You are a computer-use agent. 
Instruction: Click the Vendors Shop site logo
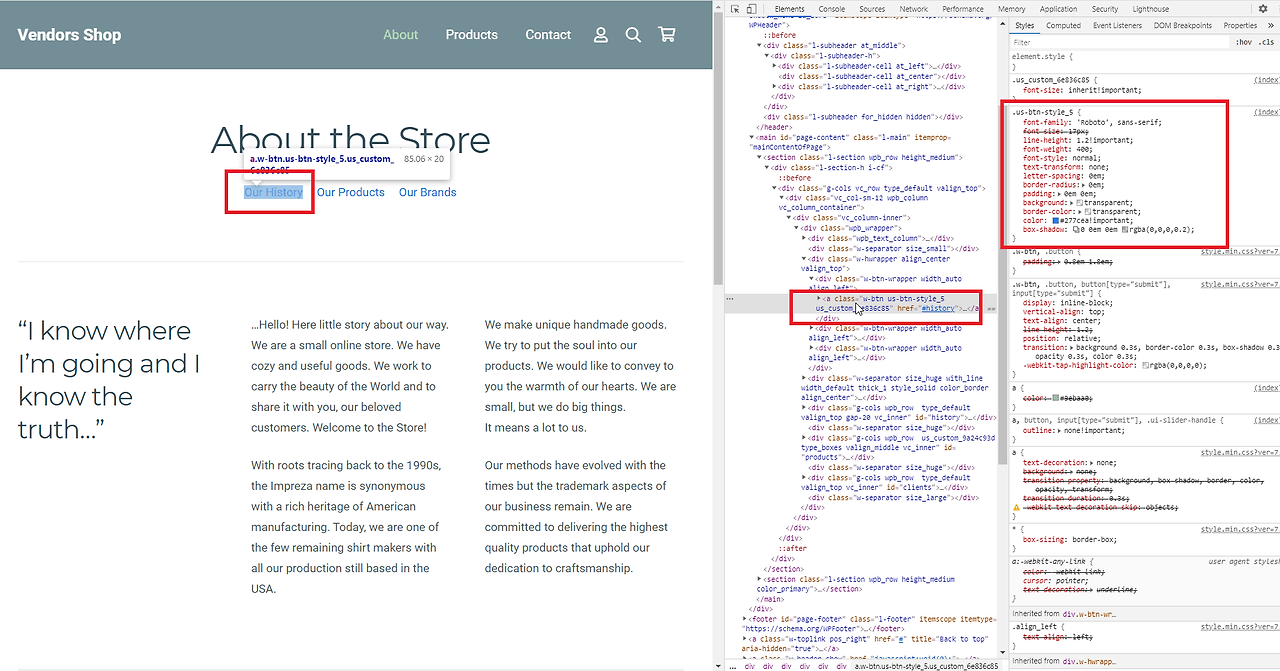[69, 35]
